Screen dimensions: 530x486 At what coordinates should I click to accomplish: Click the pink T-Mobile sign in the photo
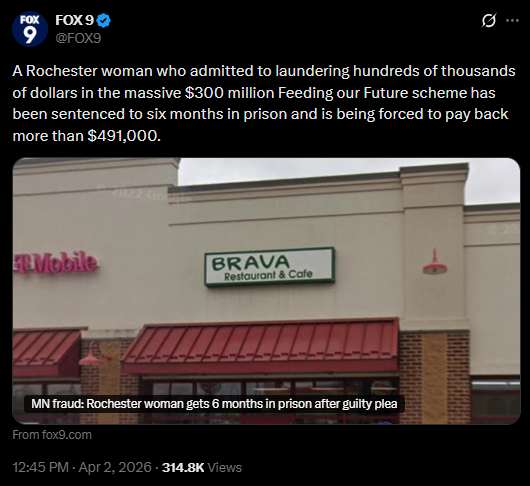coord(56,263)
